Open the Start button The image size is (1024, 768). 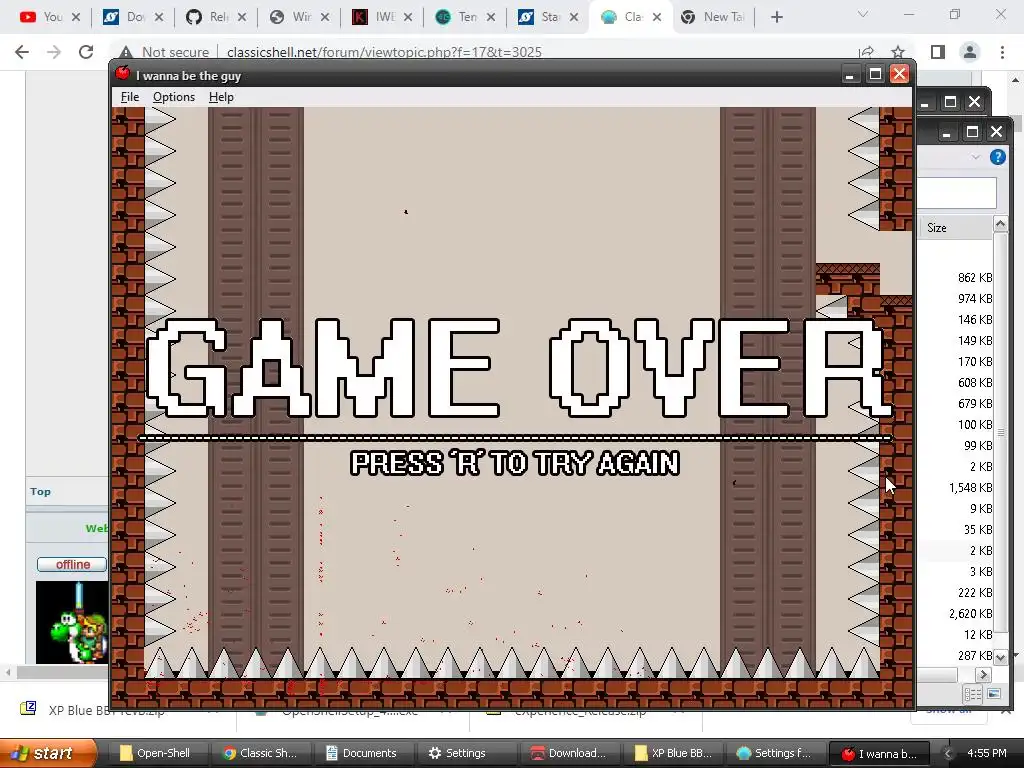pos(48,753)
